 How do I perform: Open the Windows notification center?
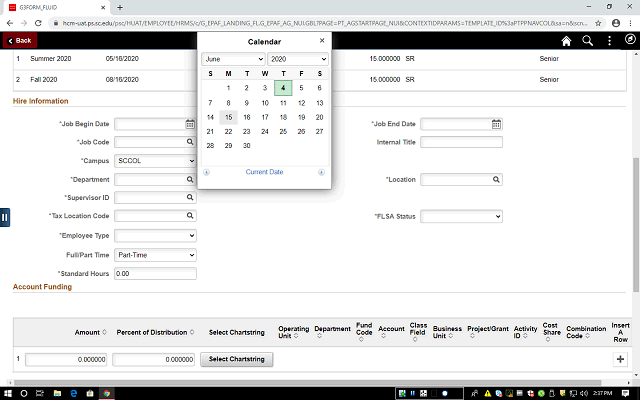click(x=625, y=393)
